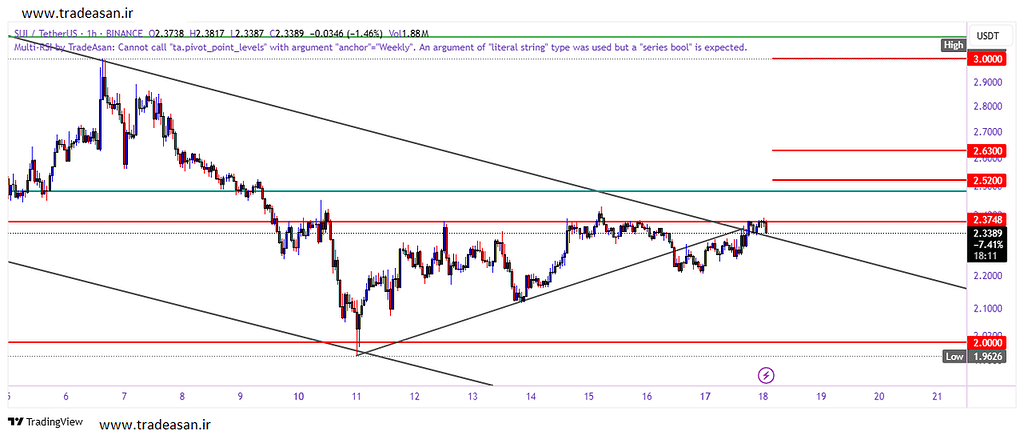Click the High price marker label

click(953, 45)
